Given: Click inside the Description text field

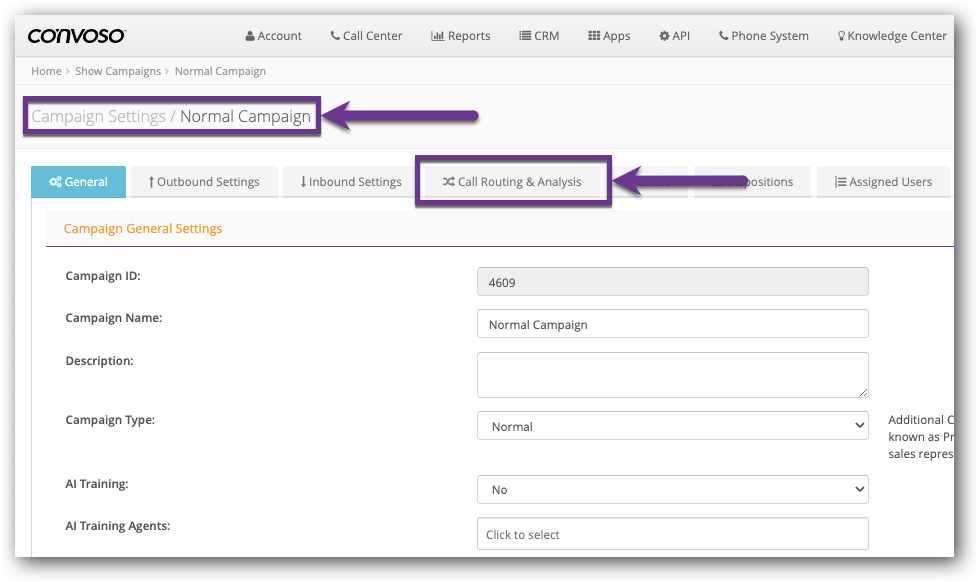Looking at the screenshot, I should click(672, 374).
